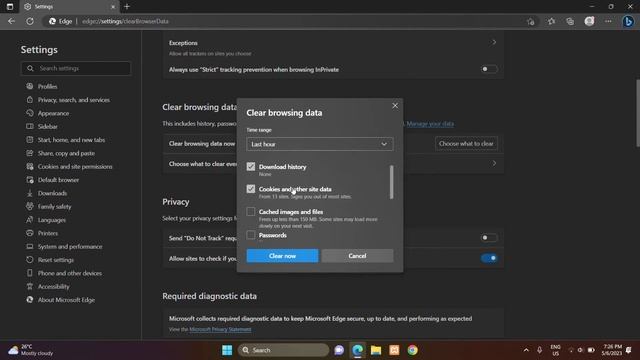
Task: Open the tab actions menu icon
Action: coord(10,7)
